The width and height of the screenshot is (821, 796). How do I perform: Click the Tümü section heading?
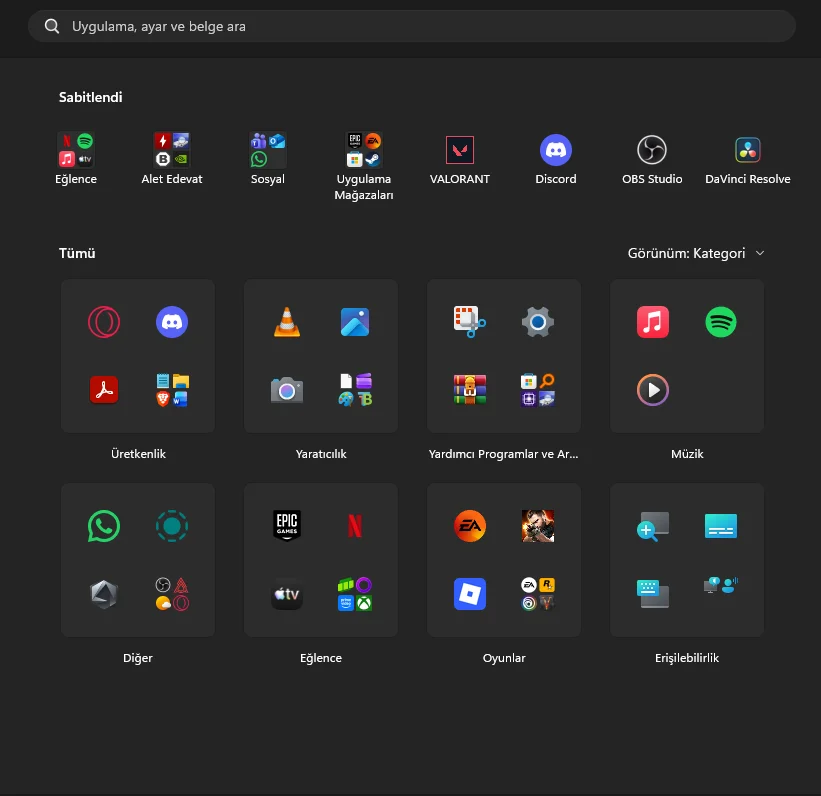(77, 253)
